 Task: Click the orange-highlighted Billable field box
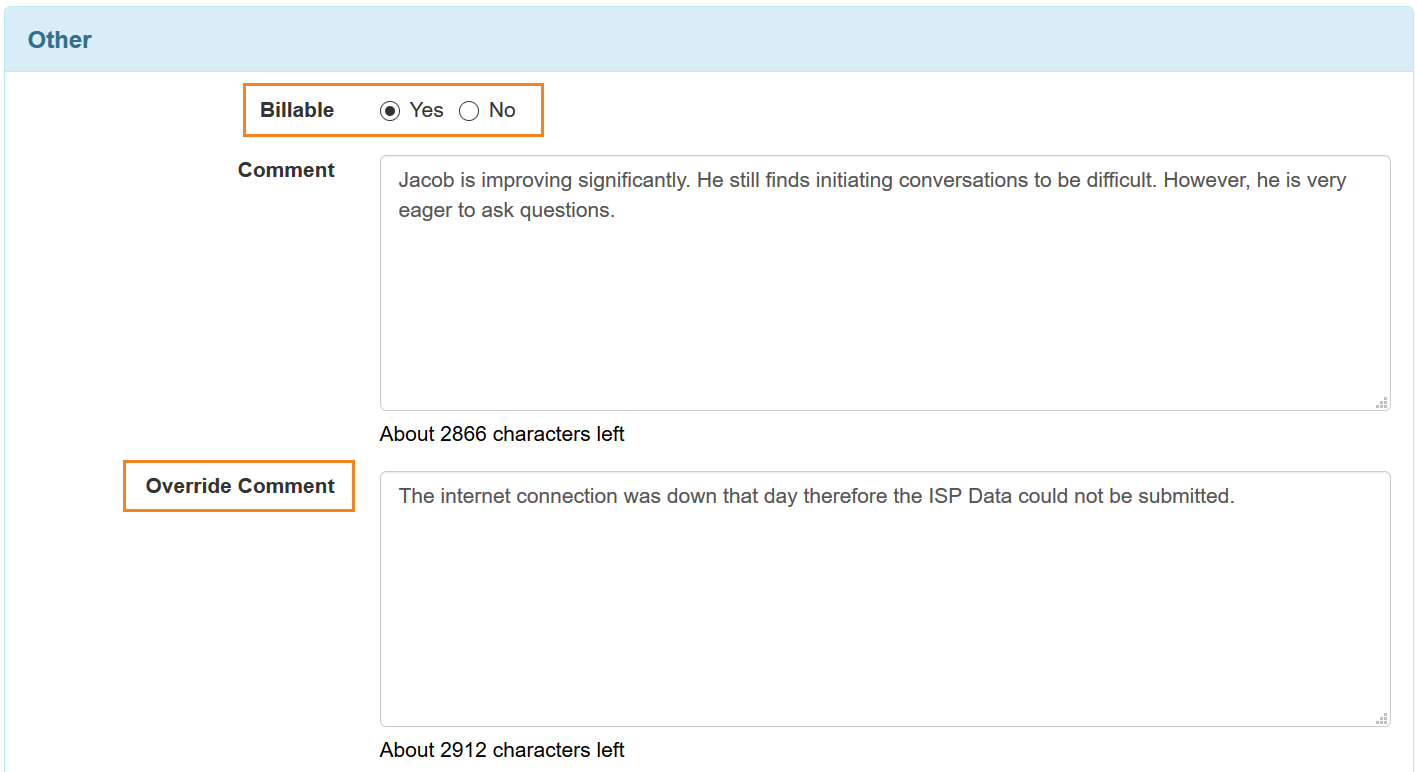tap(394, 110)
